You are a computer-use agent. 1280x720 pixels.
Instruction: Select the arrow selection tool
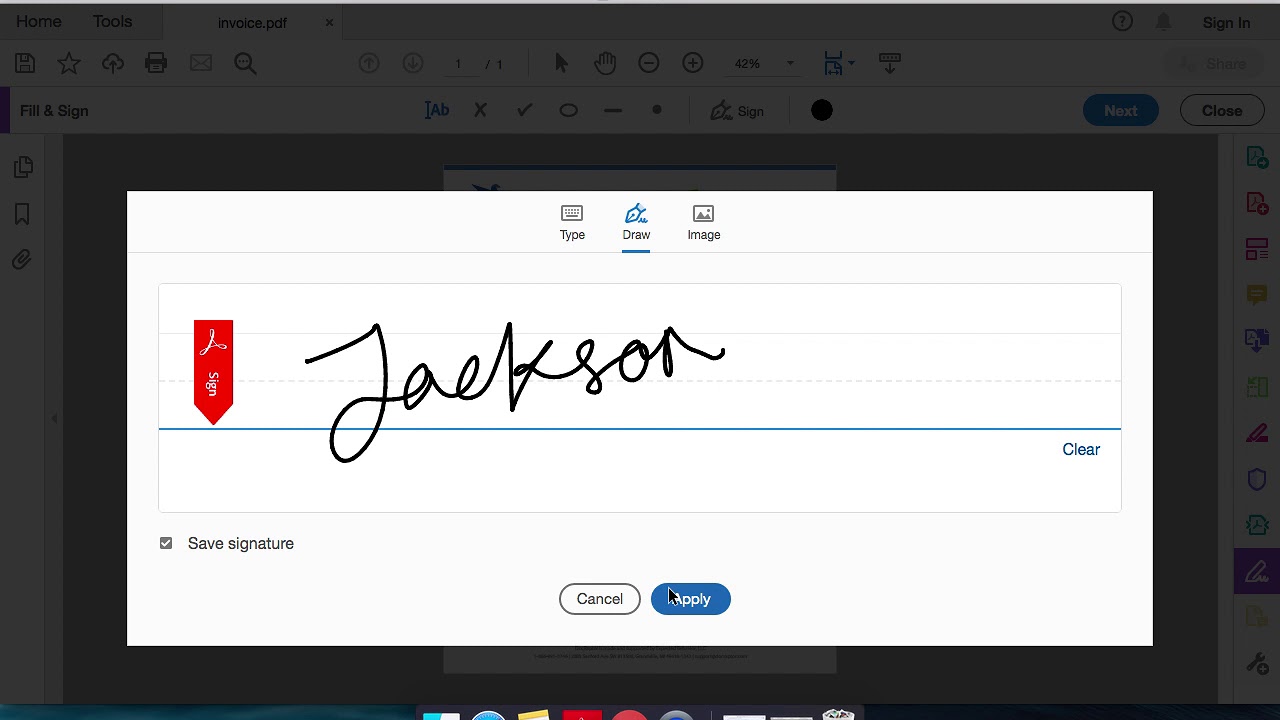(x=561, y=63)
